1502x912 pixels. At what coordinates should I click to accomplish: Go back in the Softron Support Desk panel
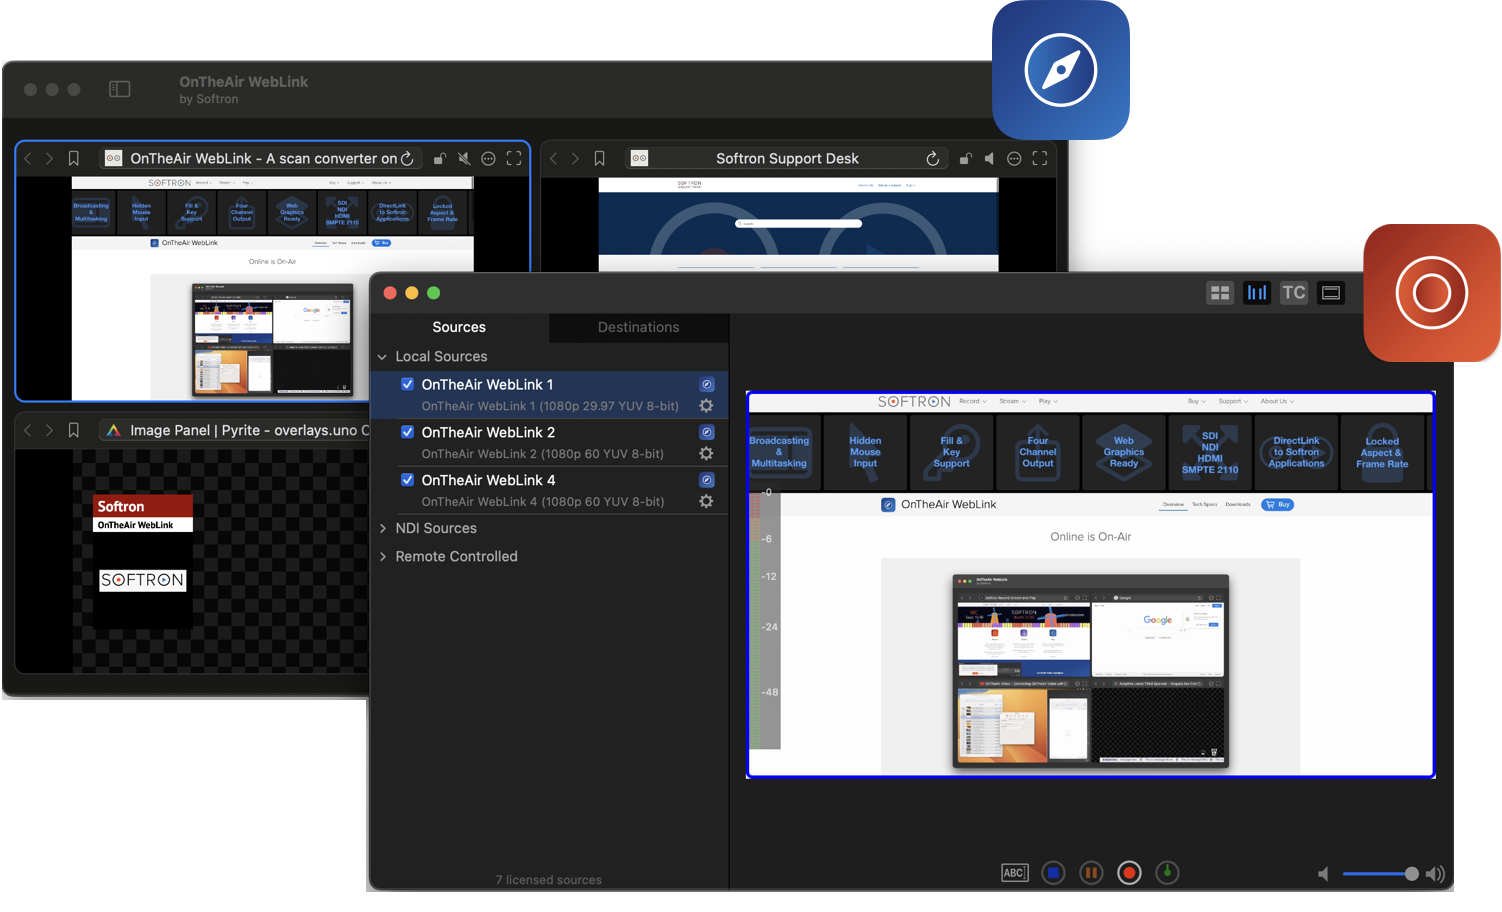554,158
